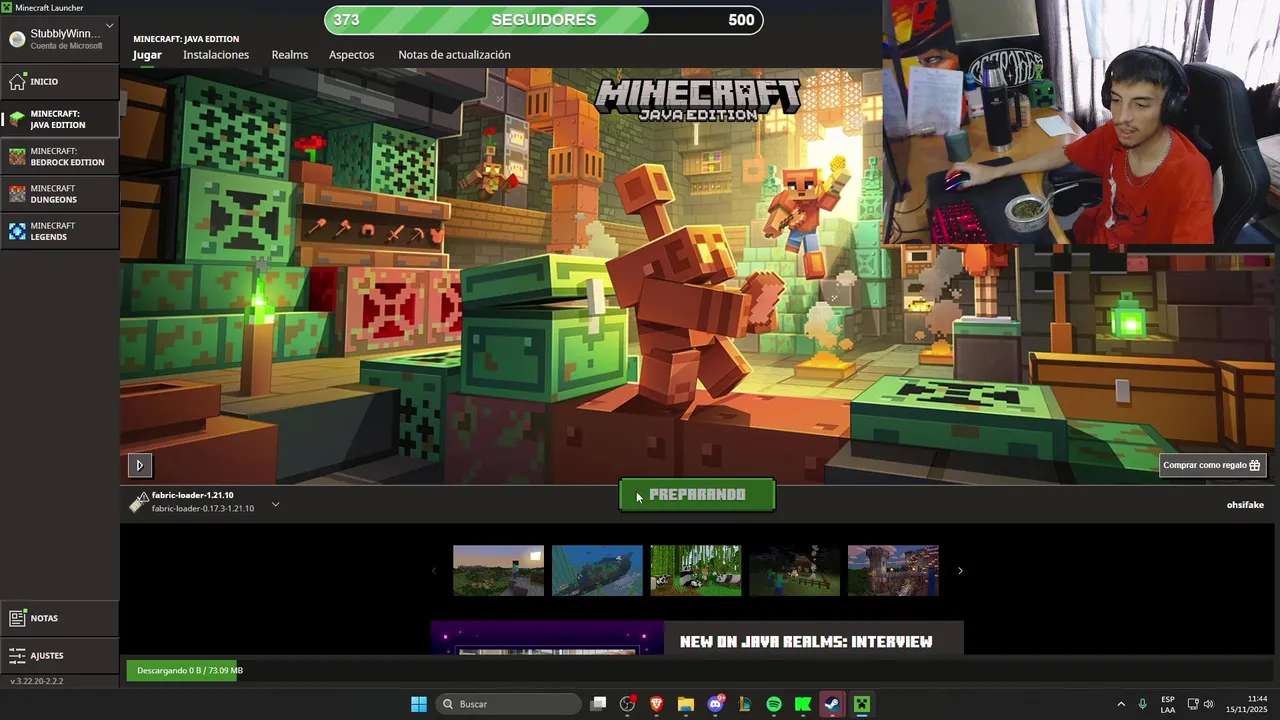Select Minecraft: Java Edition in sidebar
1280x720 pixels.
[x=59, y=119]
